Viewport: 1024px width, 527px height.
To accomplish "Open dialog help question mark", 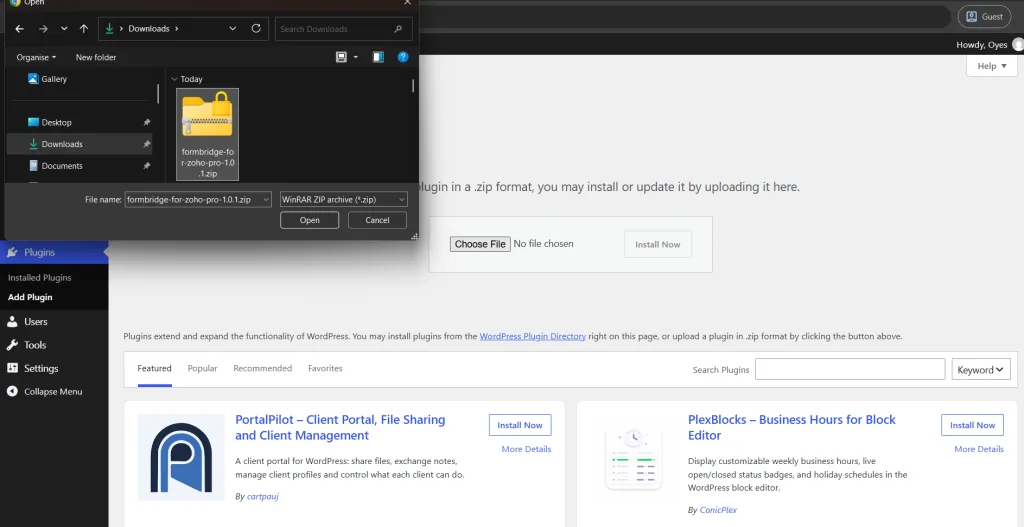I will click(x=403, y=57).
